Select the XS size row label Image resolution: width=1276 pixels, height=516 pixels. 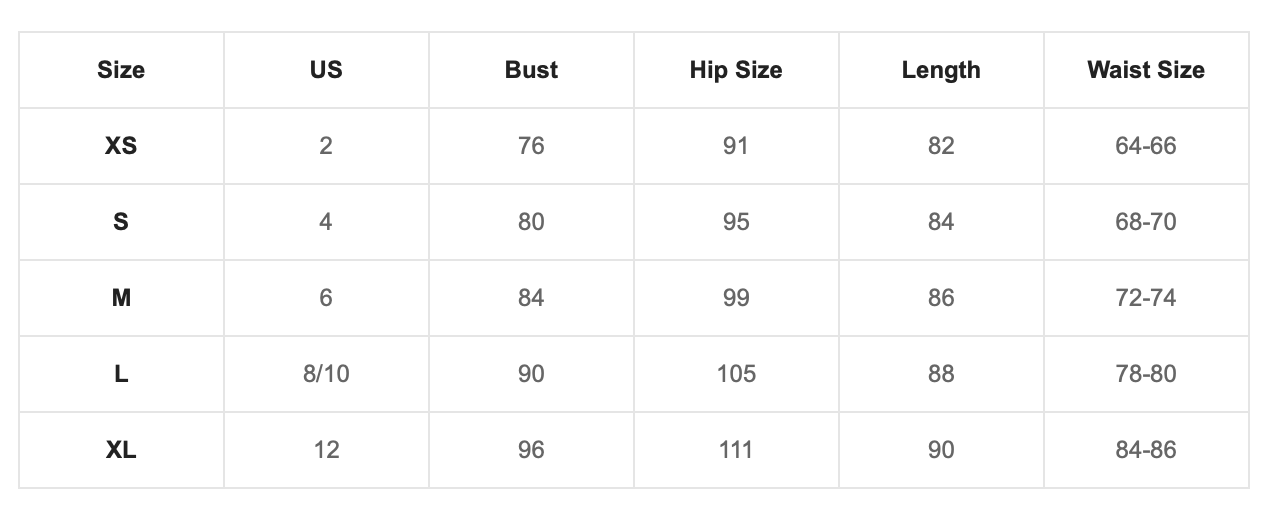point(121,146)
